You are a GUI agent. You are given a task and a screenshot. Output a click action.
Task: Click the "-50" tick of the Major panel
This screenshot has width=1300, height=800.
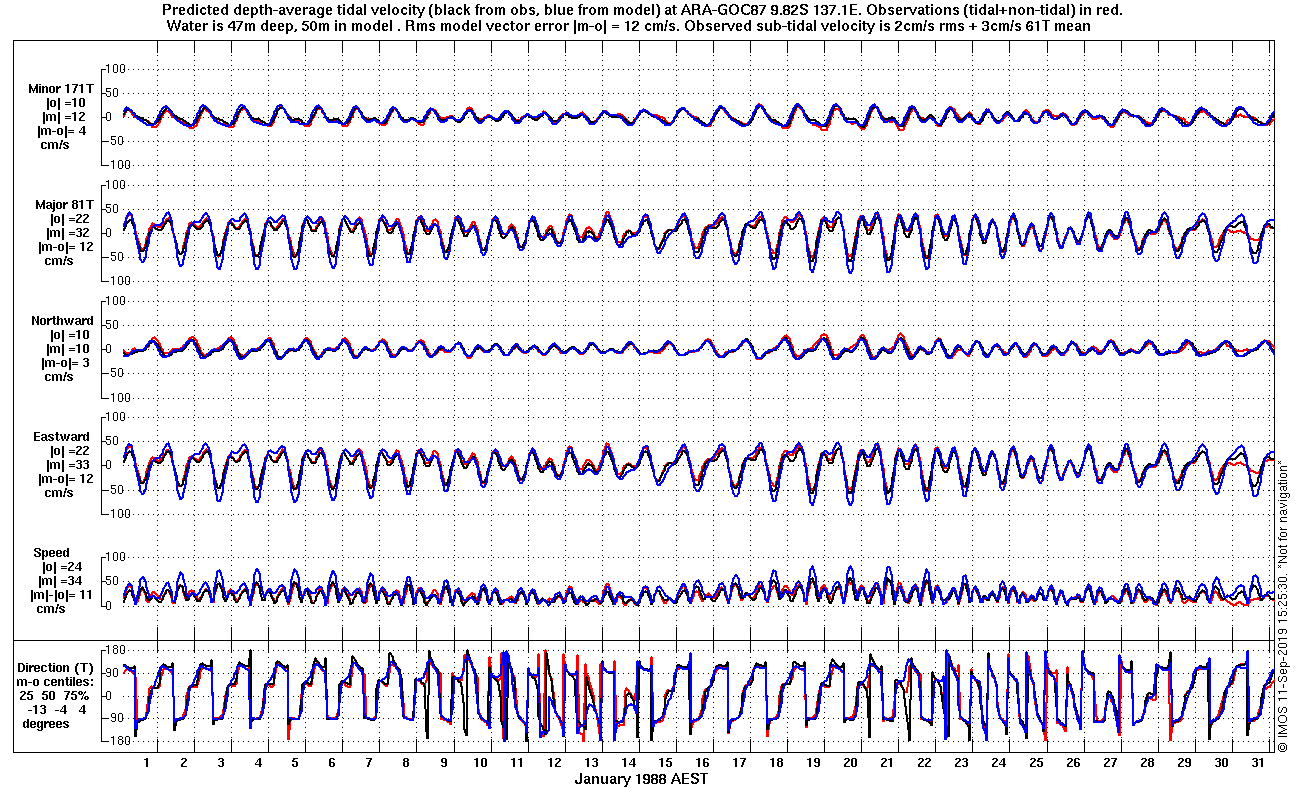[112, 257]
